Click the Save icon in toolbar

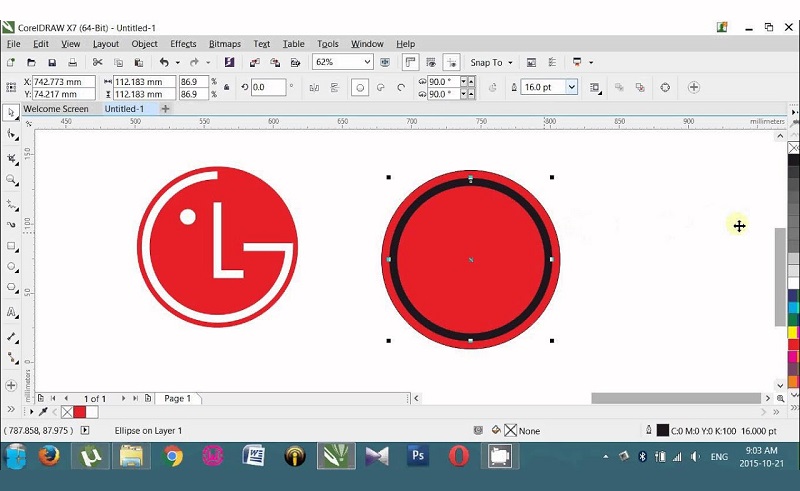pos(51,62)
